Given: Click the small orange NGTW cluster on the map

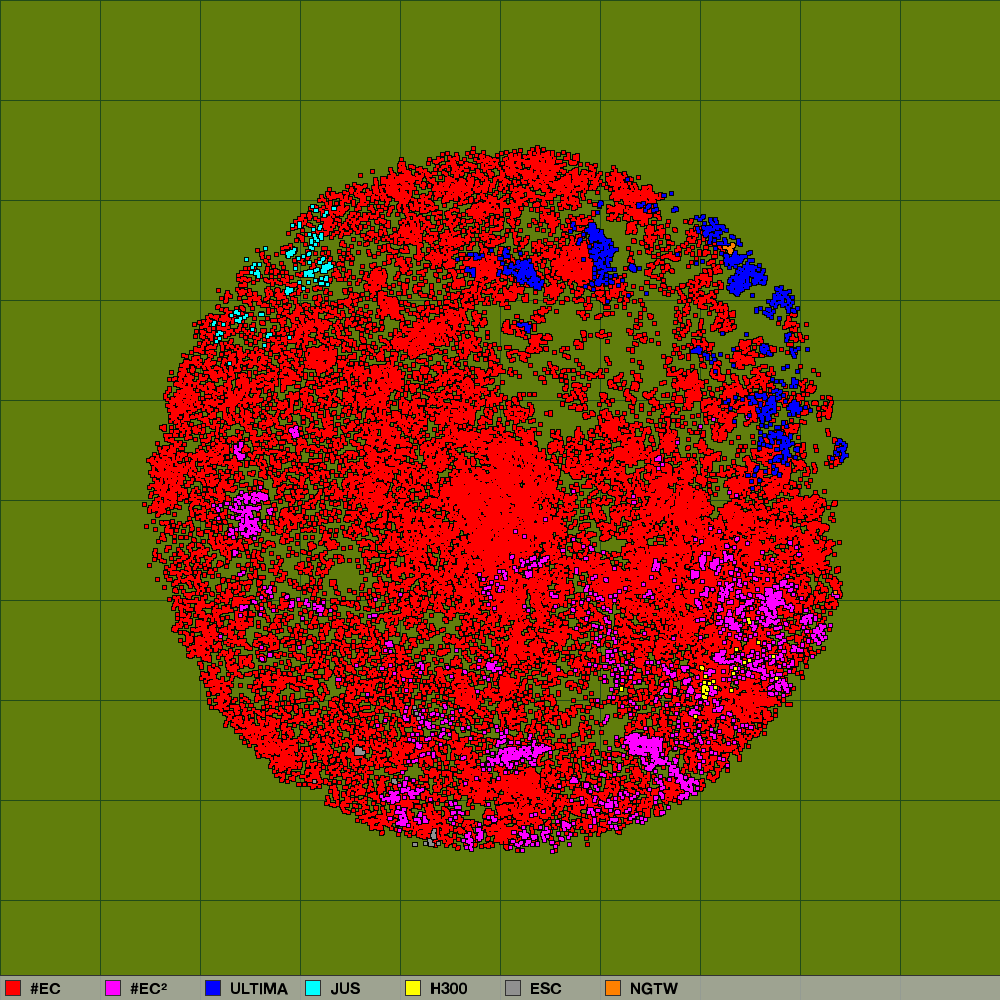Looking at the screenshot, I should point(730,247).
